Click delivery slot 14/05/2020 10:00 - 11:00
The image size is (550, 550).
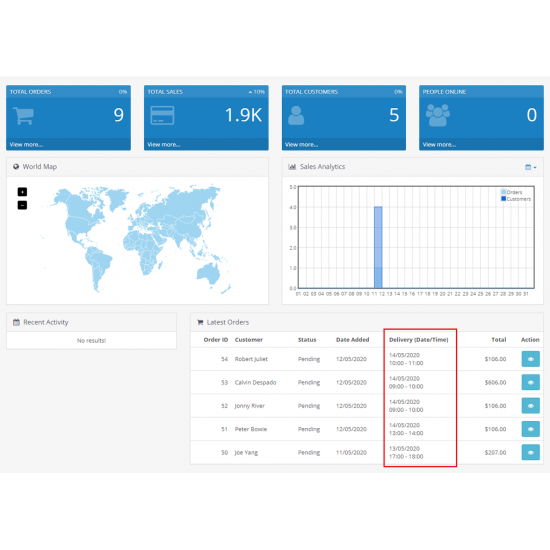406,359
